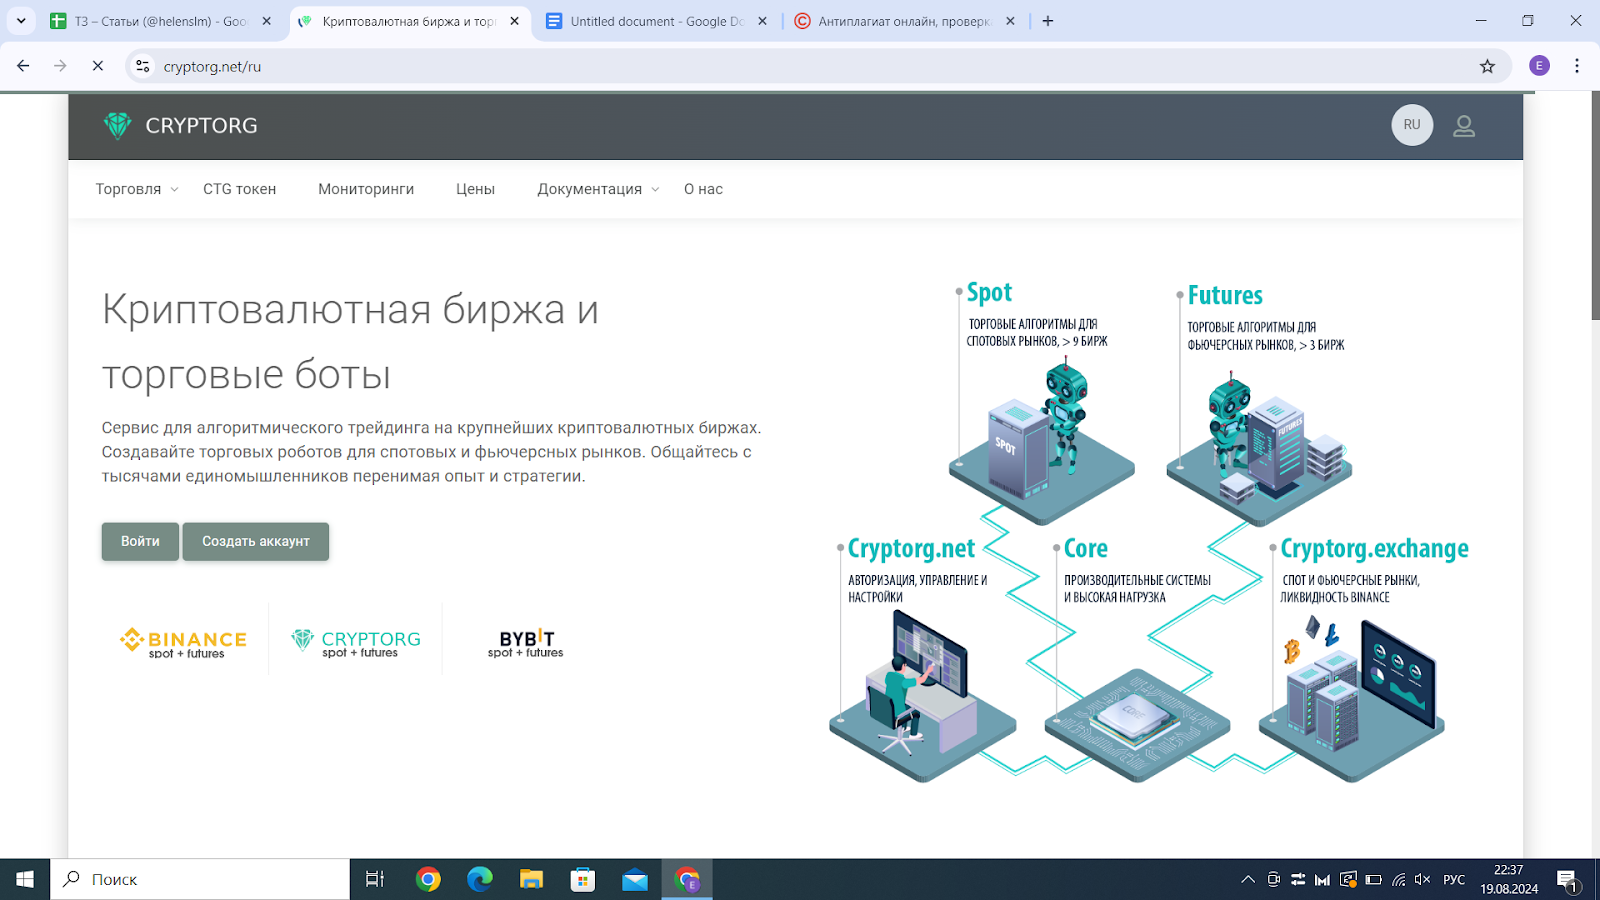Open the Chrome tab search dropdown arrow
Viewport: 1600px width, 900px height.
21,21
